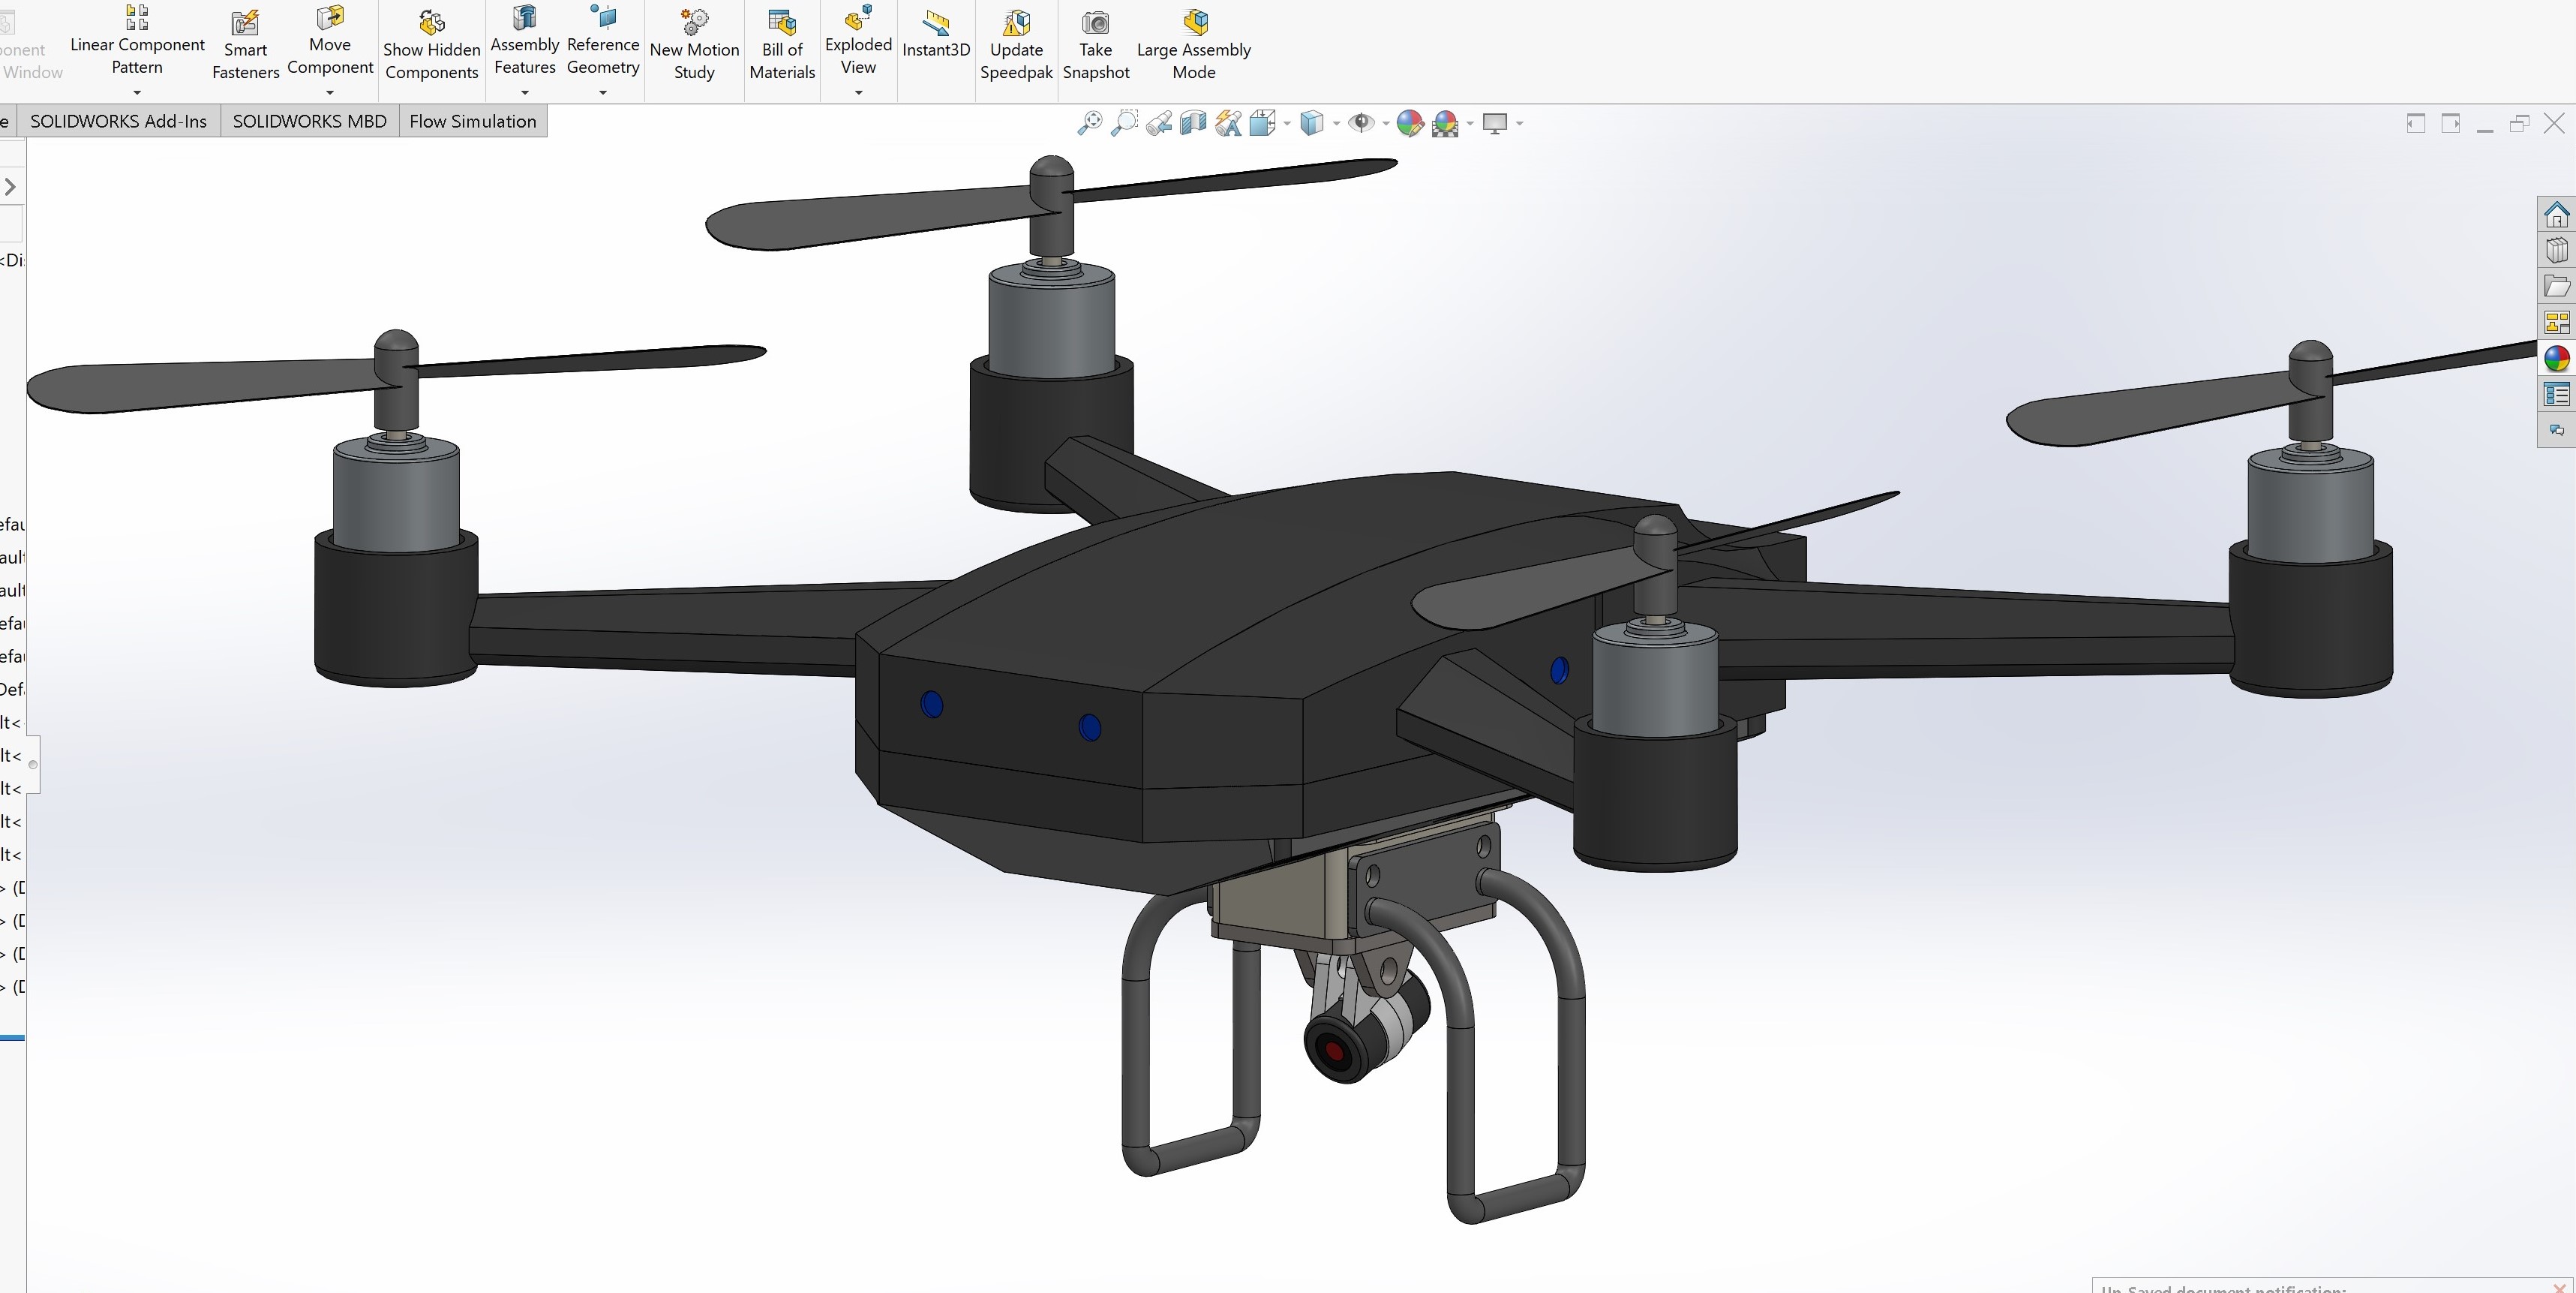Open Design Library task pane tab
This screenshot has height=1293, width=2576.
point(2557,251)
